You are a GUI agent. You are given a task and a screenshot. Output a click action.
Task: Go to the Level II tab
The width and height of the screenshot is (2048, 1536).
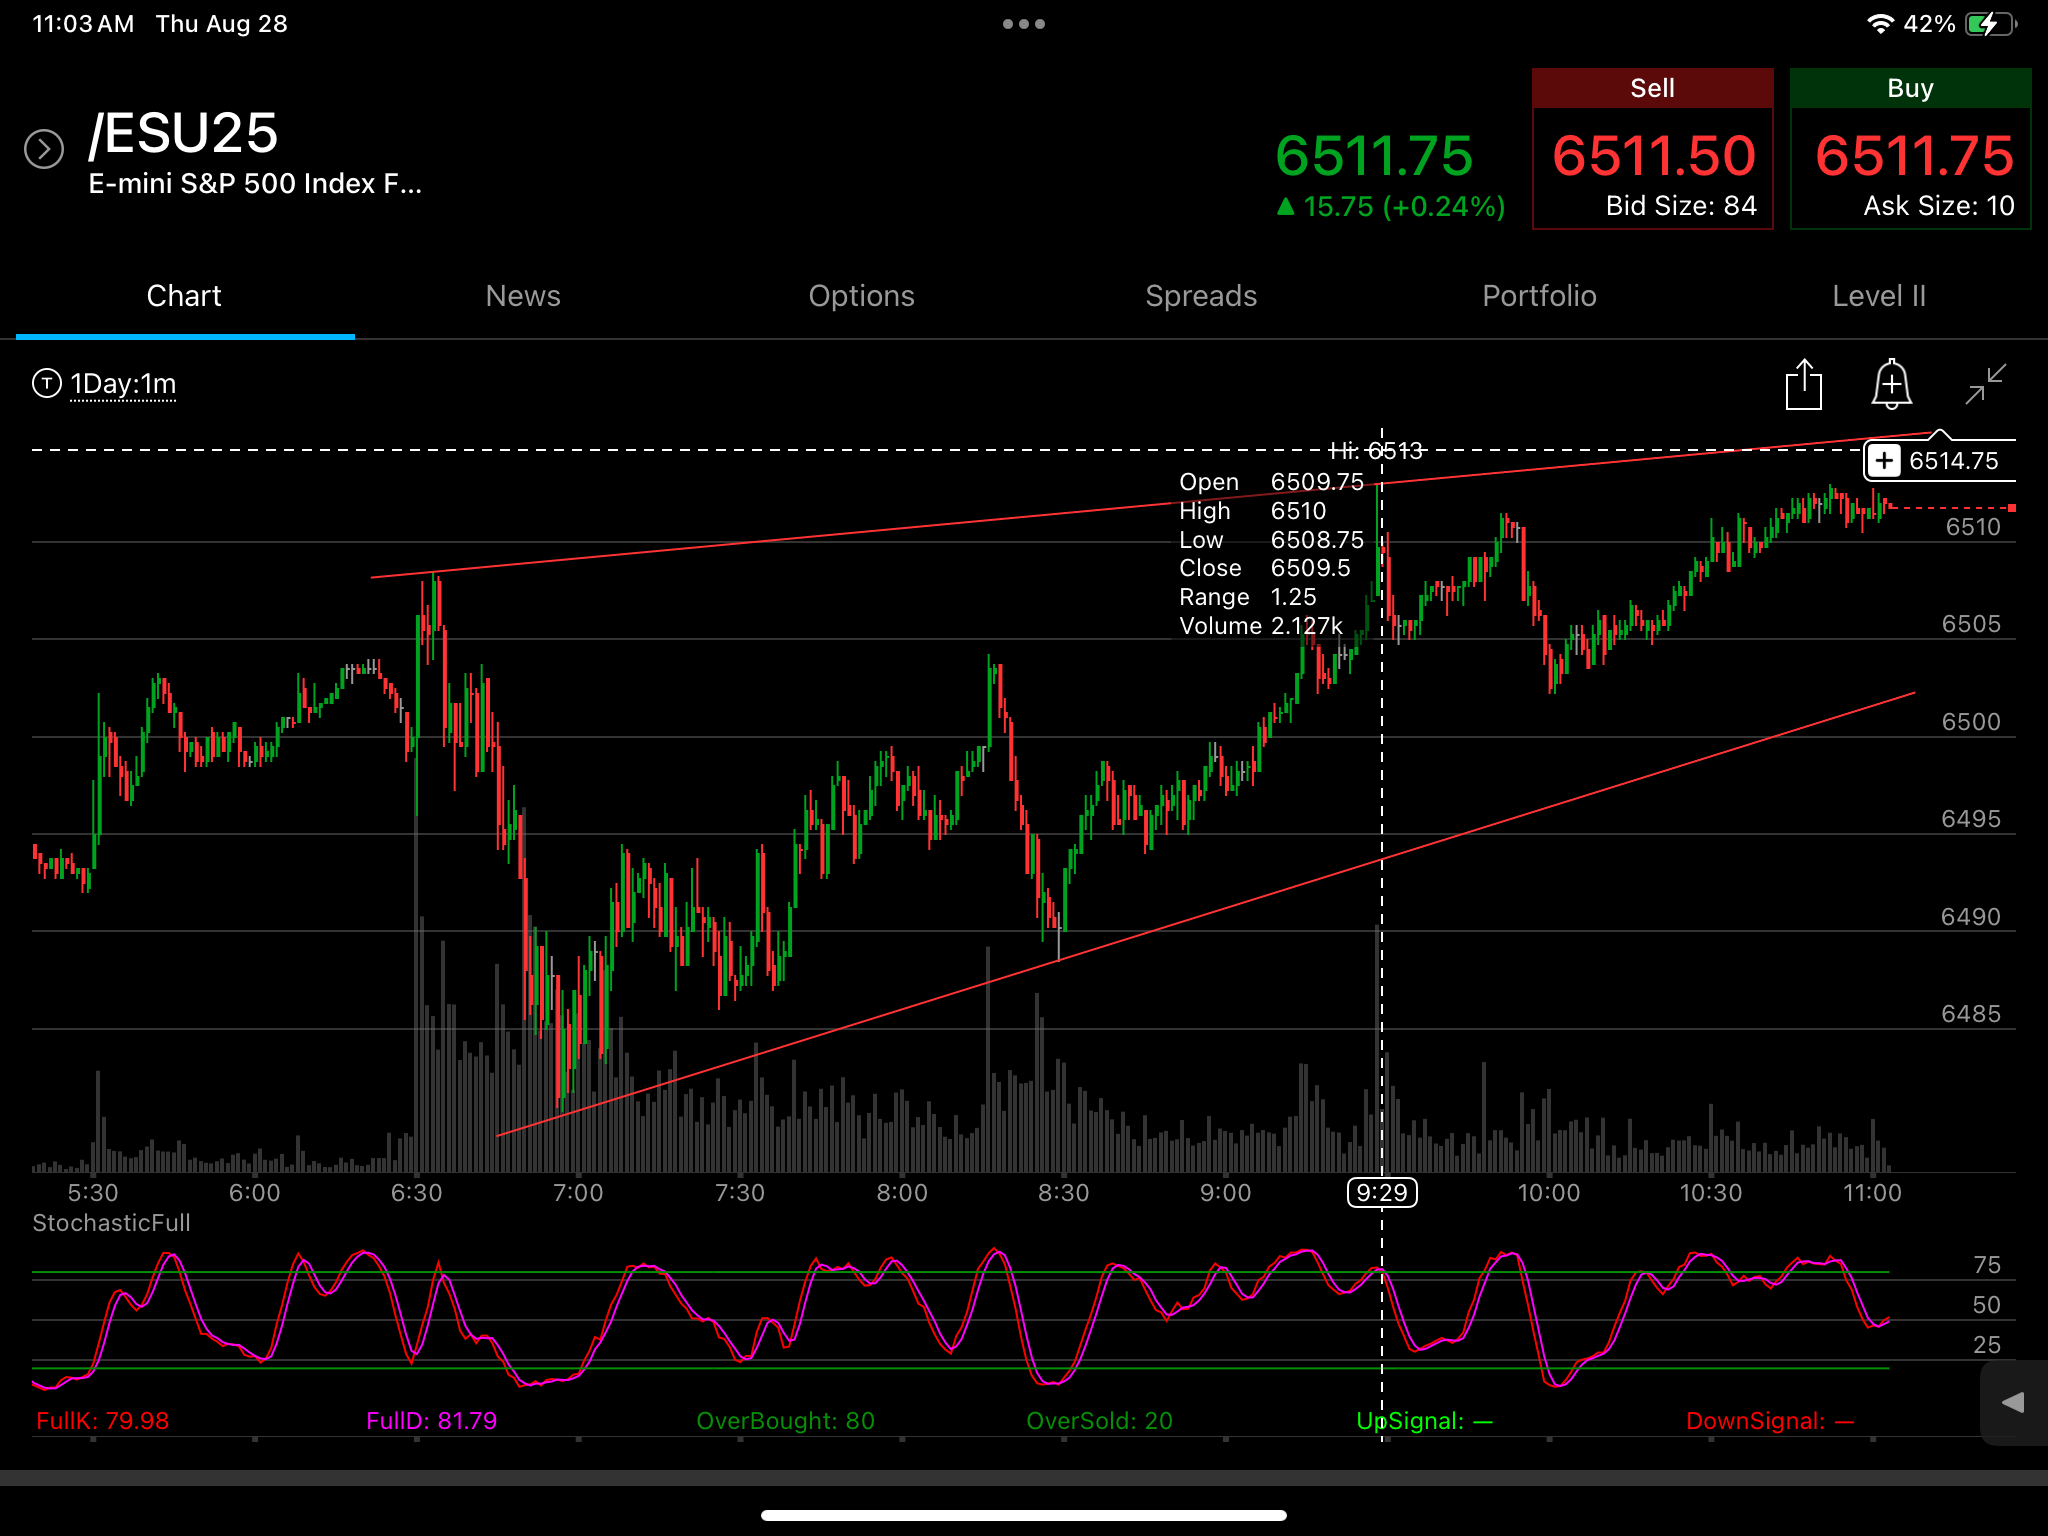[x=1879, y=296]
